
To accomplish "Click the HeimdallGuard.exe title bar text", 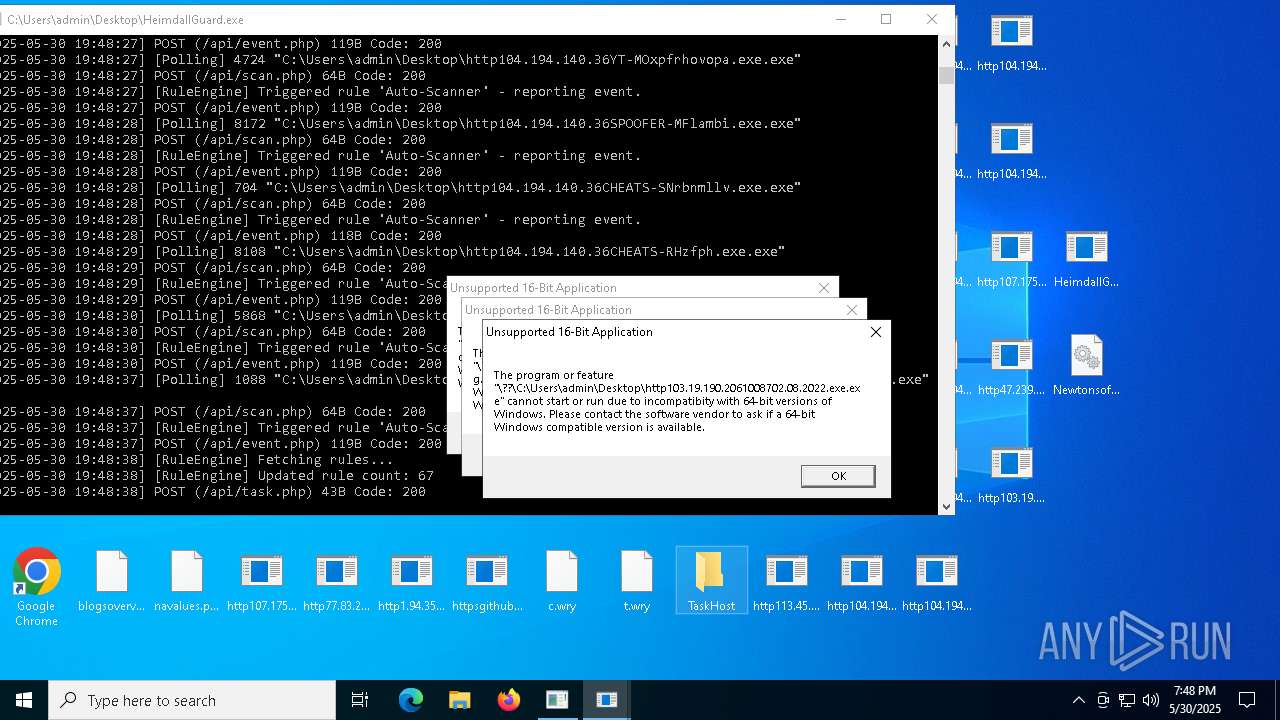I will pyautogui.click(x=125, y=19).
